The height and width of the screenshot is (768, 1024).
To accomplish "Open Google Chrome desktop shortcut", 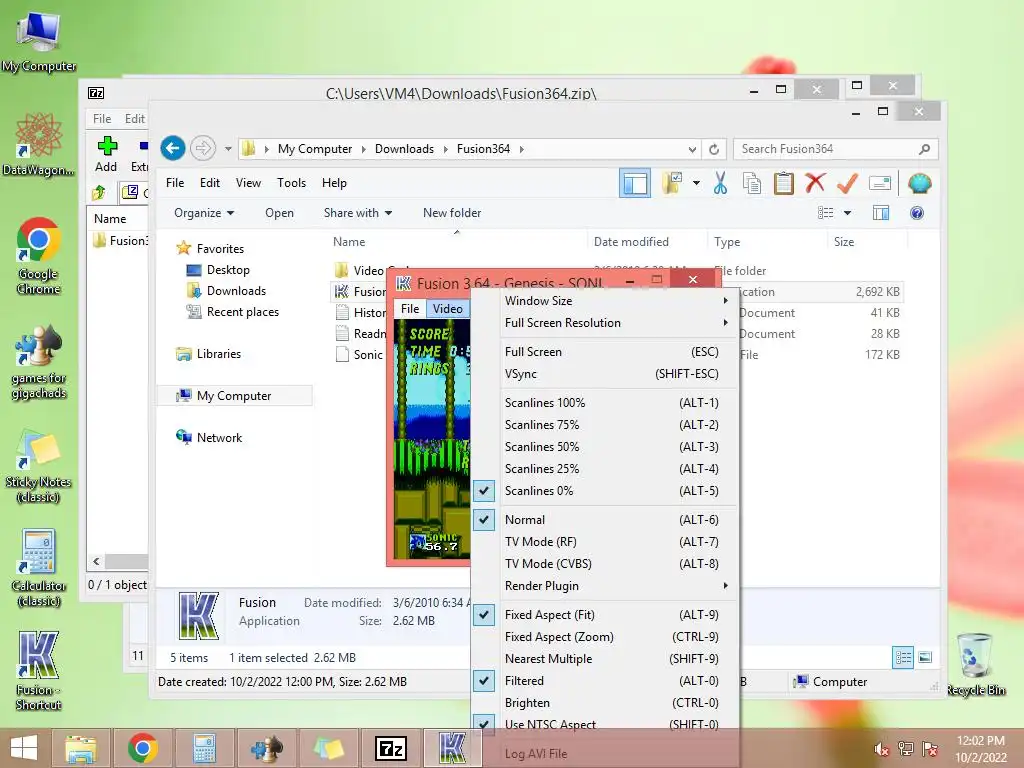I will tap(39, 256).
